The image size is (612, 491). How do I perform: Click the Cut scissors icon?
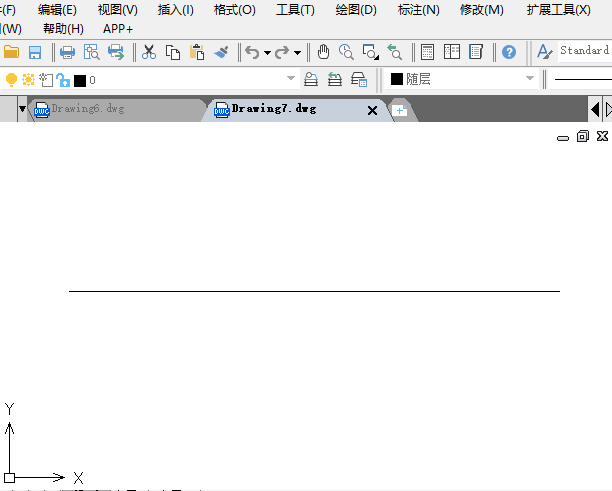149,51
